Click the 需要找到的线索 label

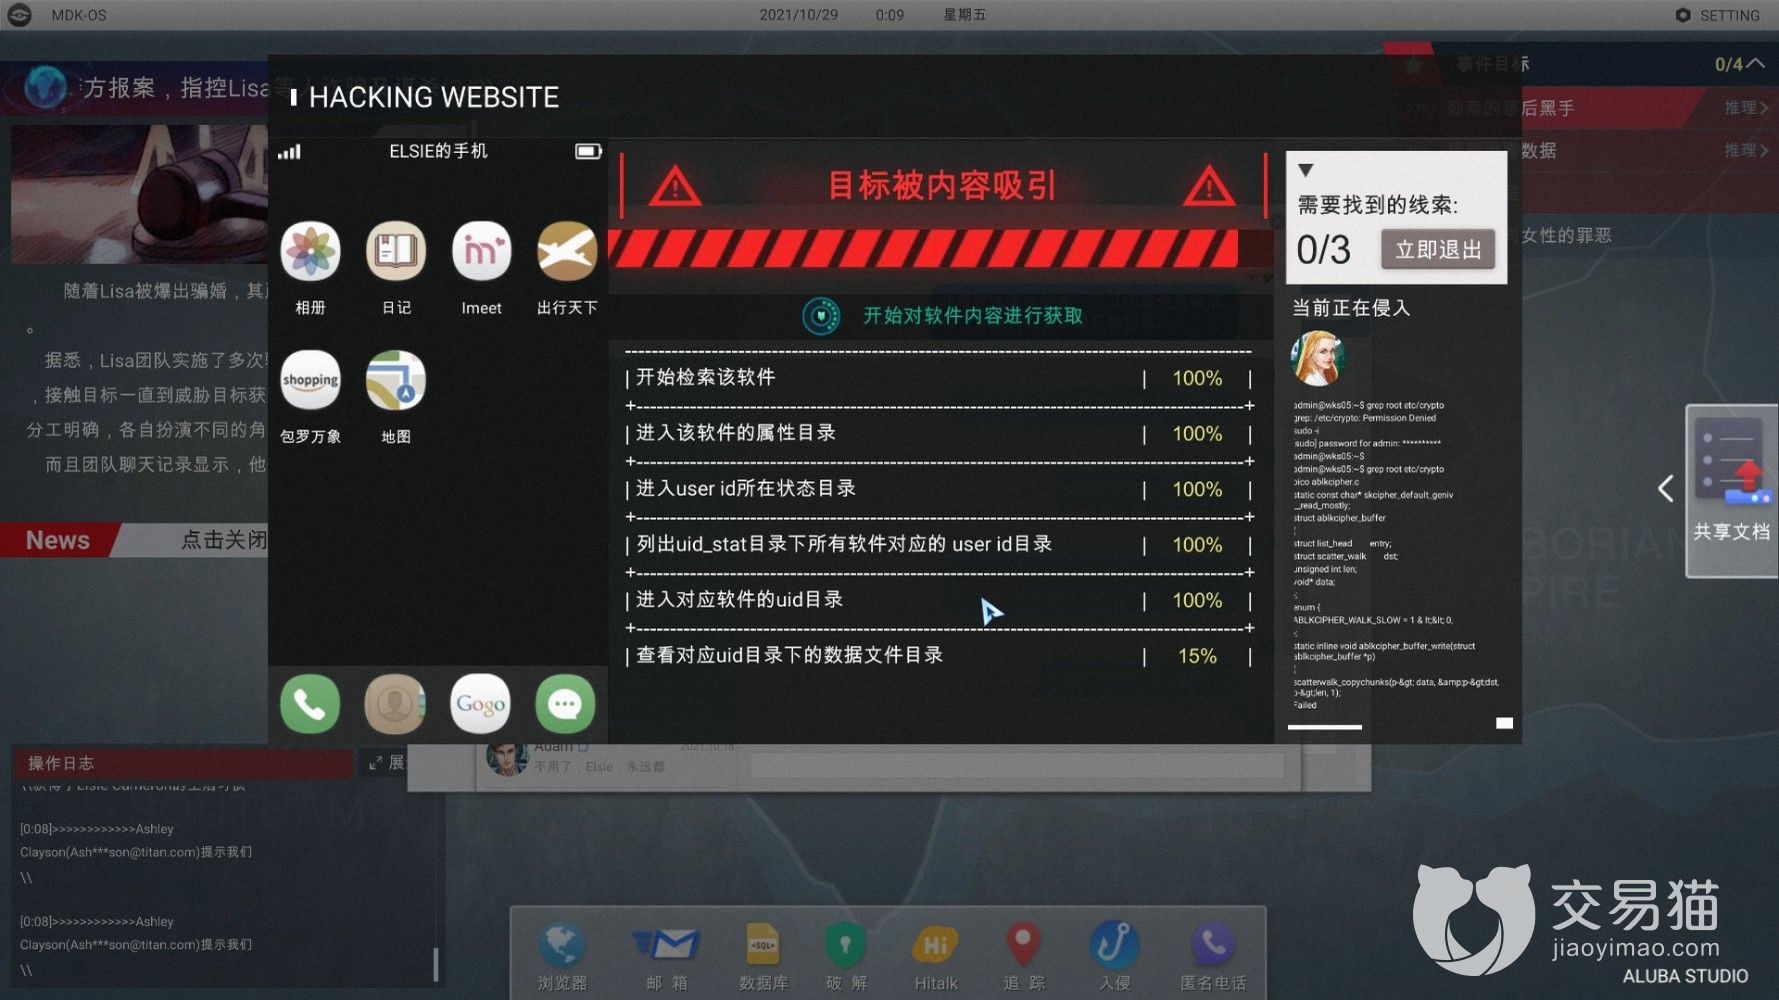click(1377, 205)
